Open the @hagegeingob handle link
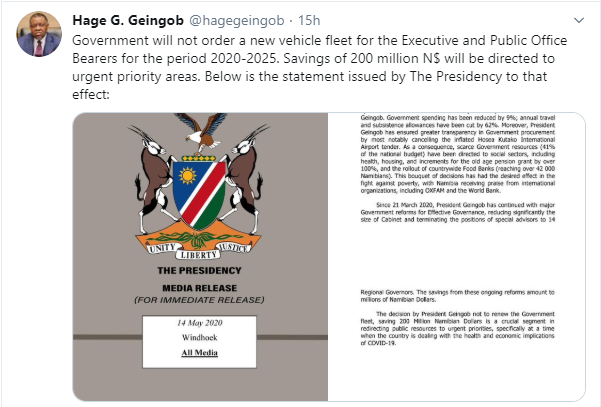This screenshot has width=601, height=407. coord(237,20)
